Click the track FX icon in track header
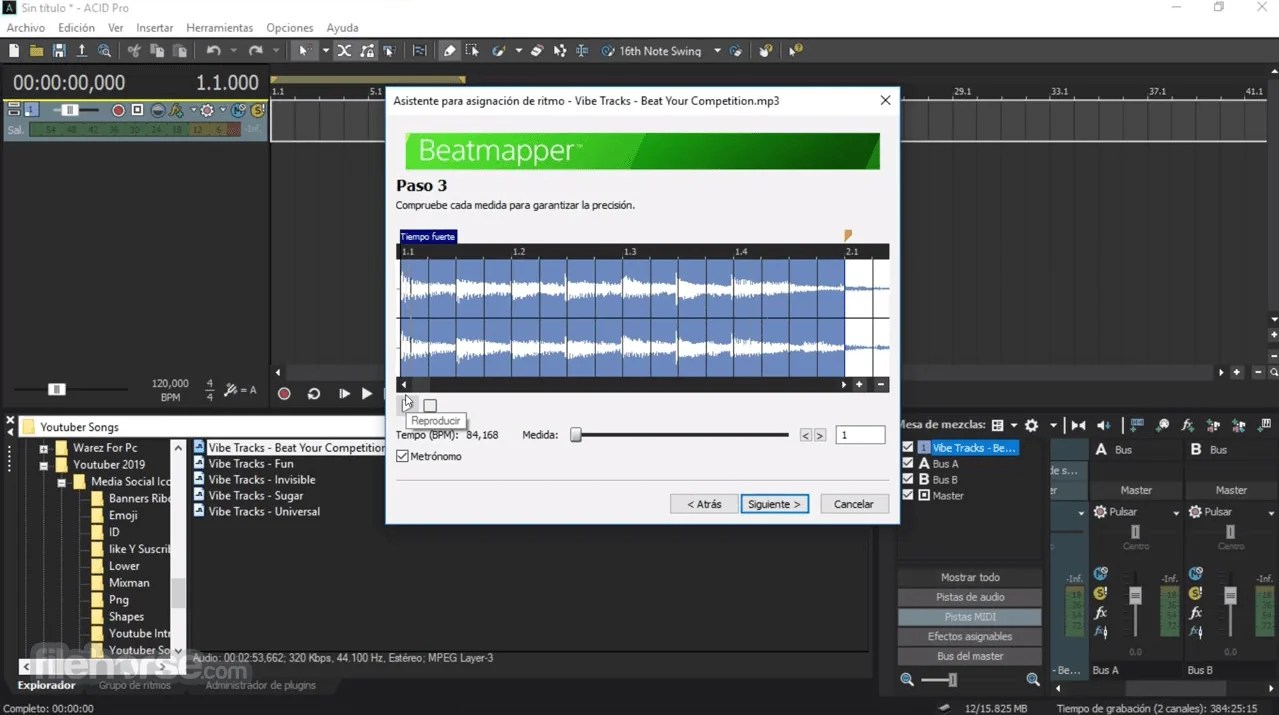The image size is (1279, 715). 177,110
